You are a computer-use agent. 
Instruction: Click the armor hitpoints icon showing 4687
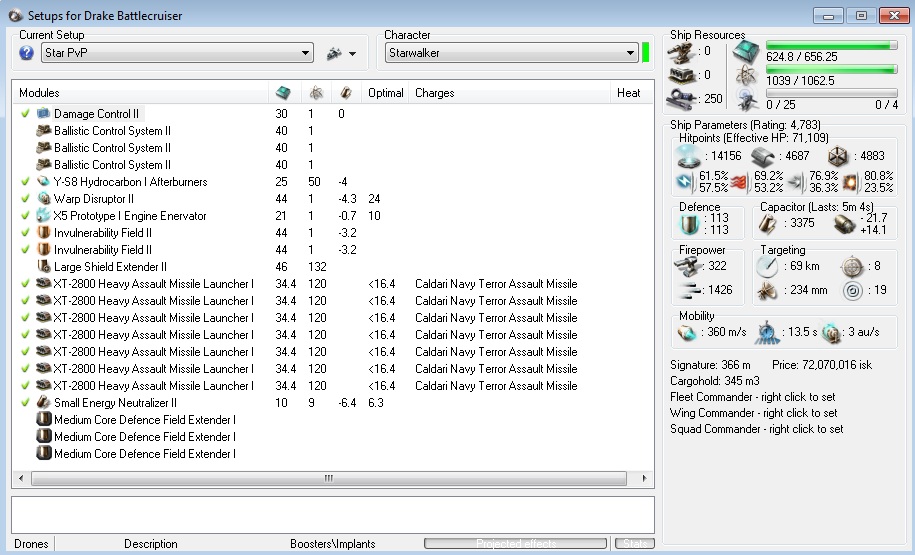tap(763, 156)
